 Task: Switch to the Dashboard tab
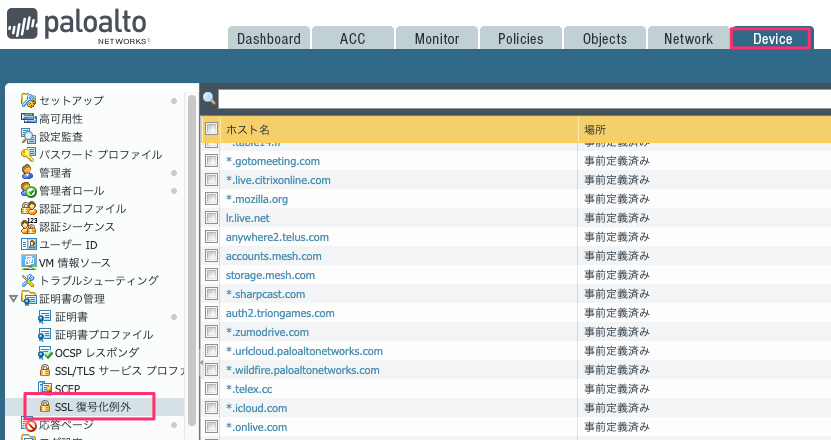pos(269,38)
